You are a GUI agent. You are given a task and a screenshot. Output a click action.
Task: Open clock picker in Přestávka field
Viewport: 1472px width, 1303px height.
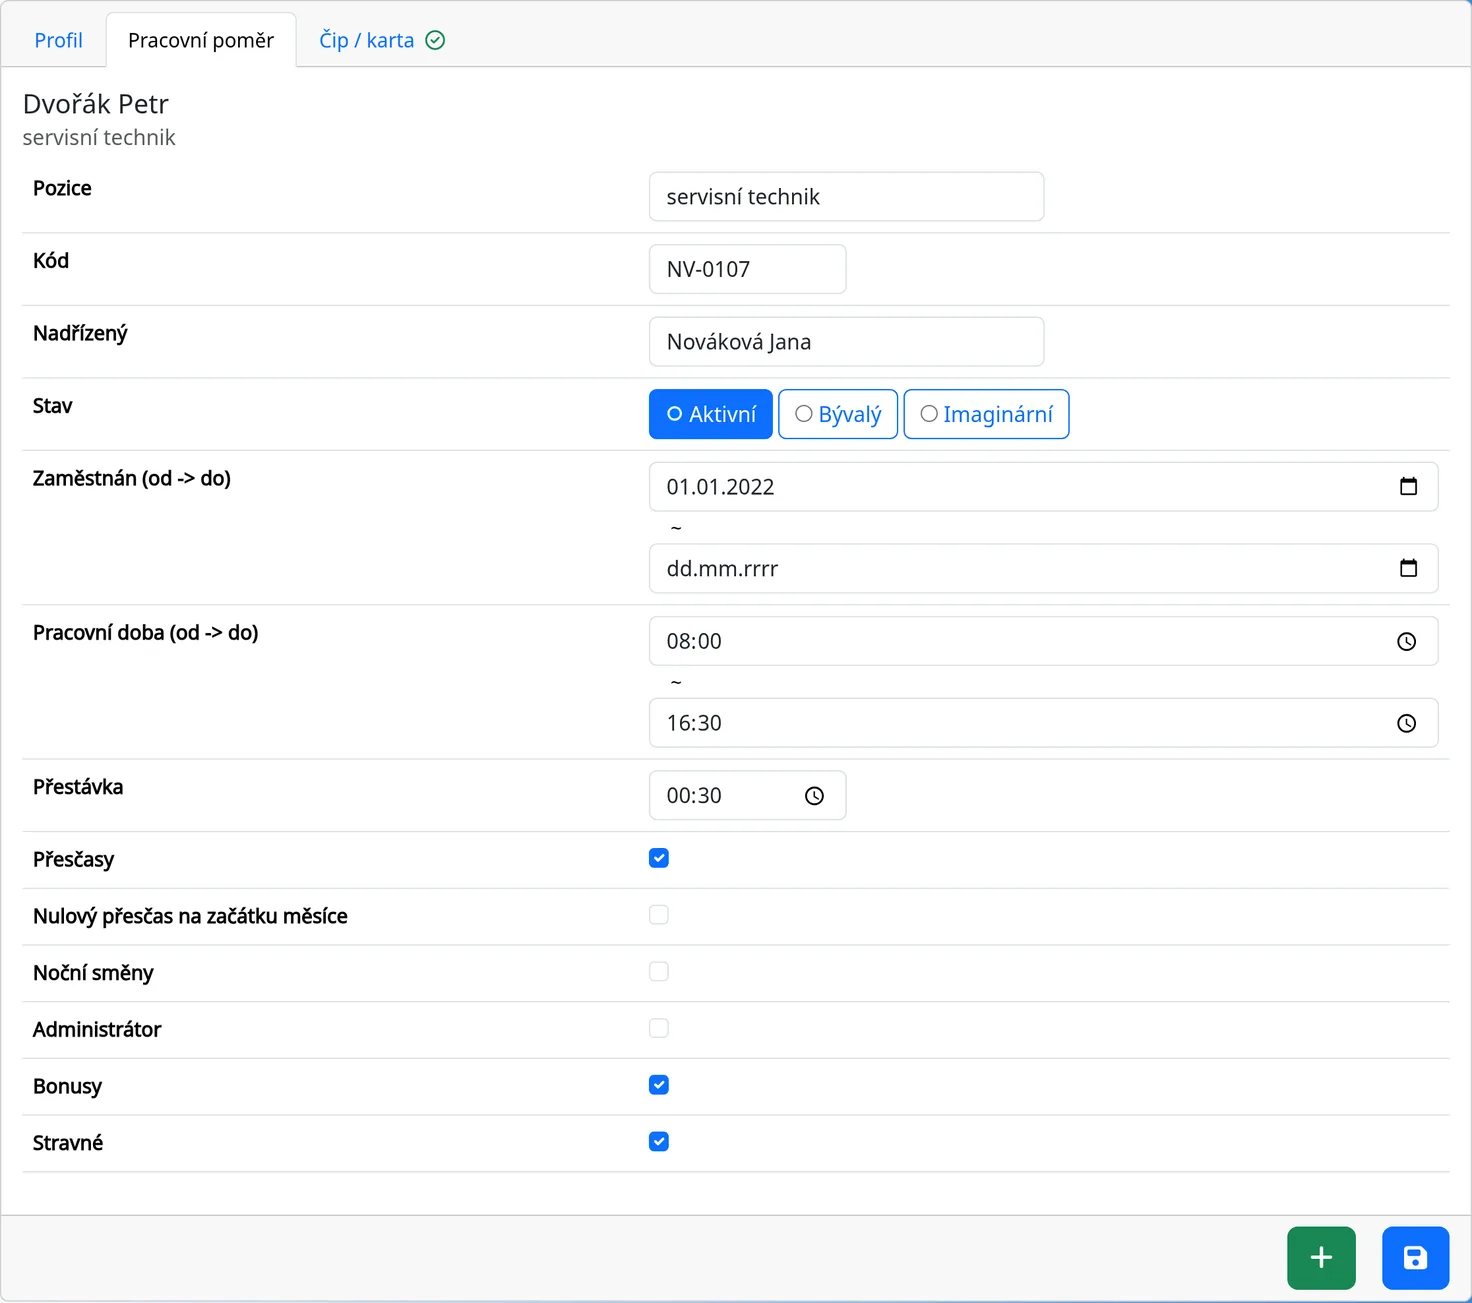[814, 796]
